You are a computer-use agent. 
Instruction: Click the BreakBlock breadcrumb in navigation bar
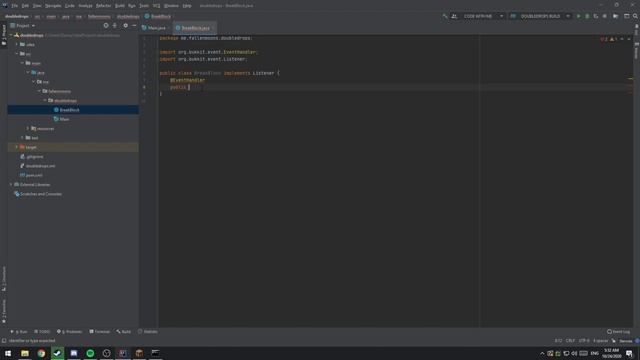[158, 16]
